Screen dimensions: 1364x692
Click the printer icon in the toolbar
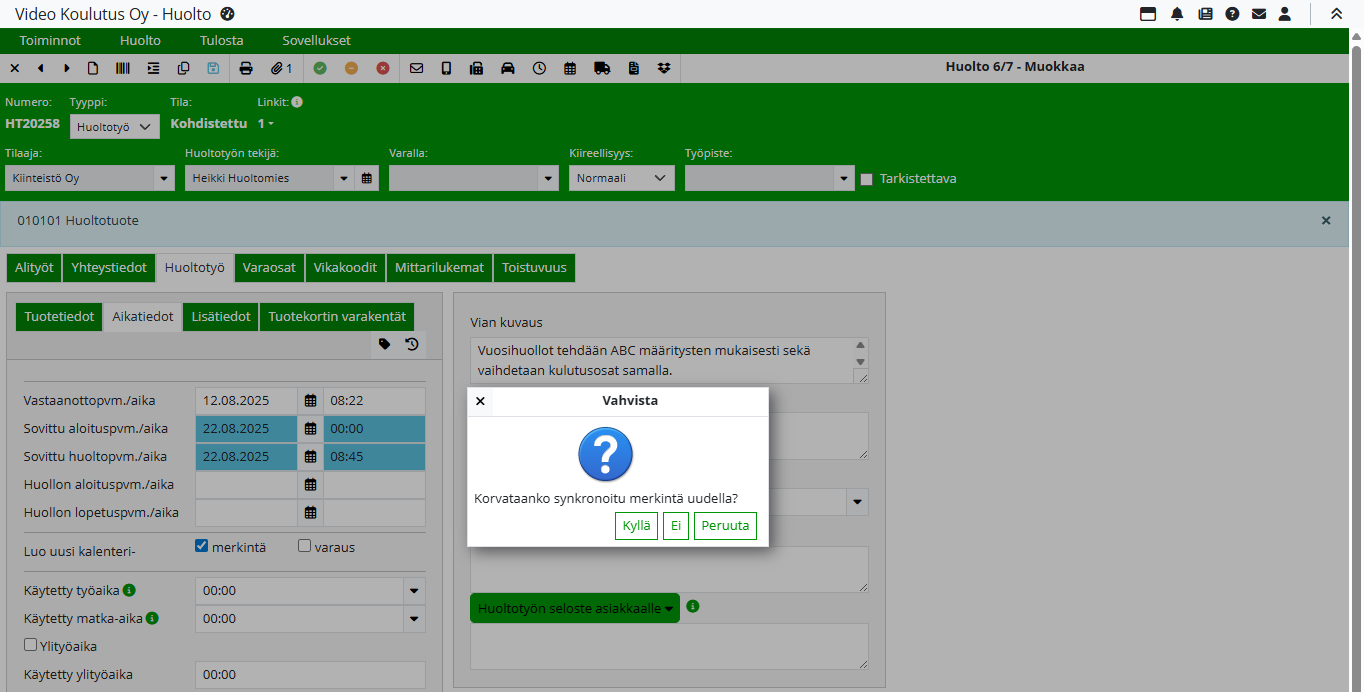tap(246, 68)
